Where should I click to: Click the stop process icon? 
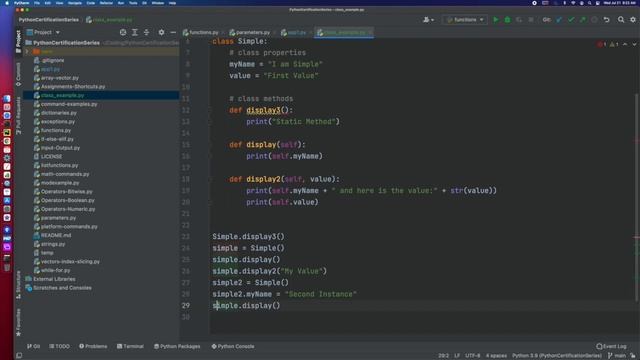pos(531,20)
